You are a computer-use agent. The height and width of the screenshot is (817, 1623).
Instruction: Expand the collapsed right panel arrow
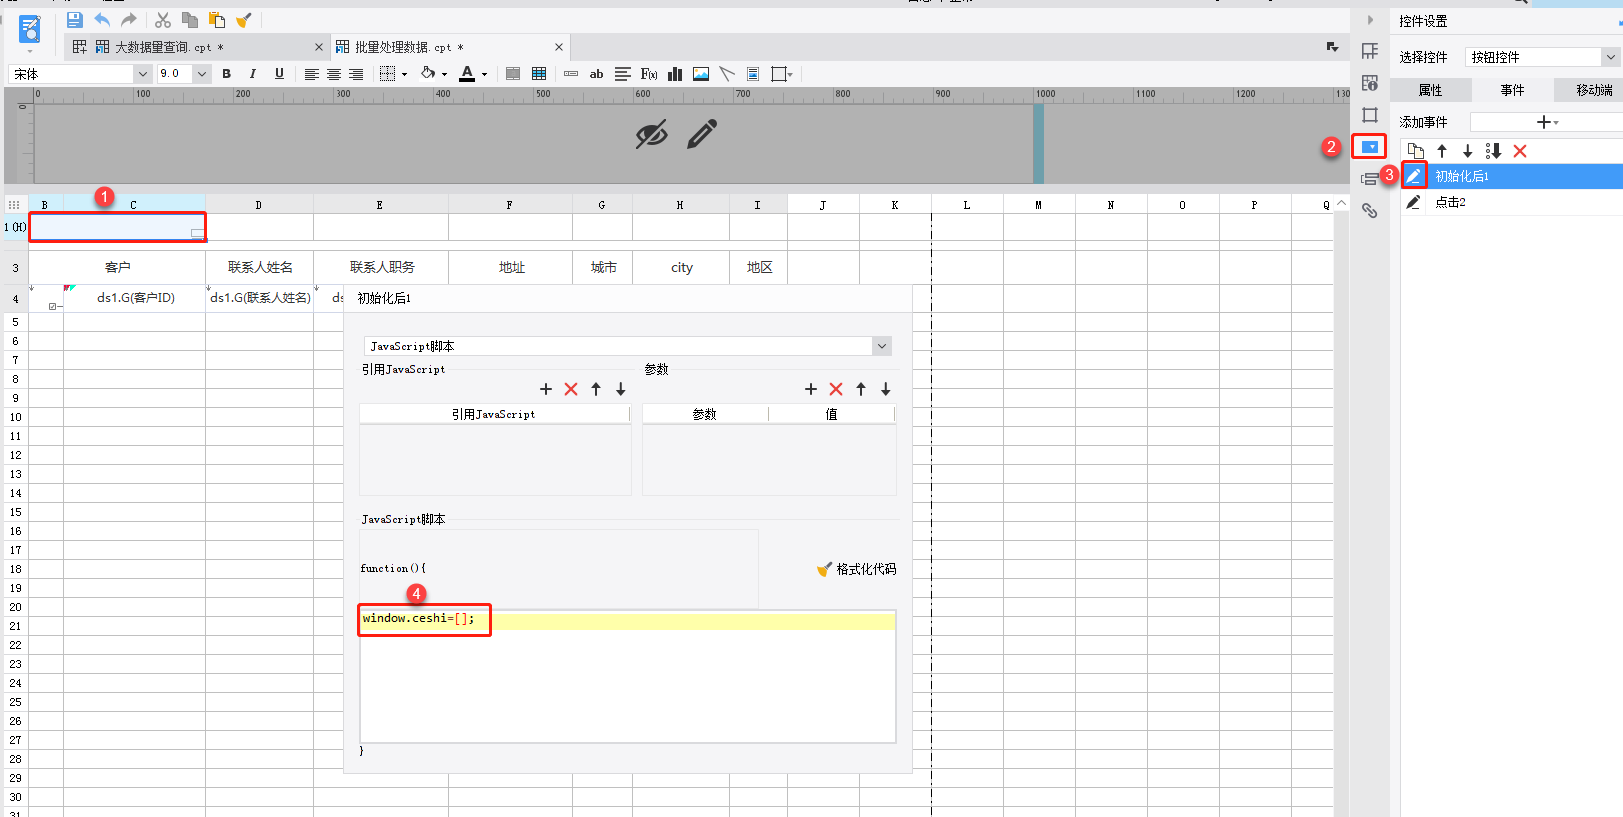[x=1370, y=20]
